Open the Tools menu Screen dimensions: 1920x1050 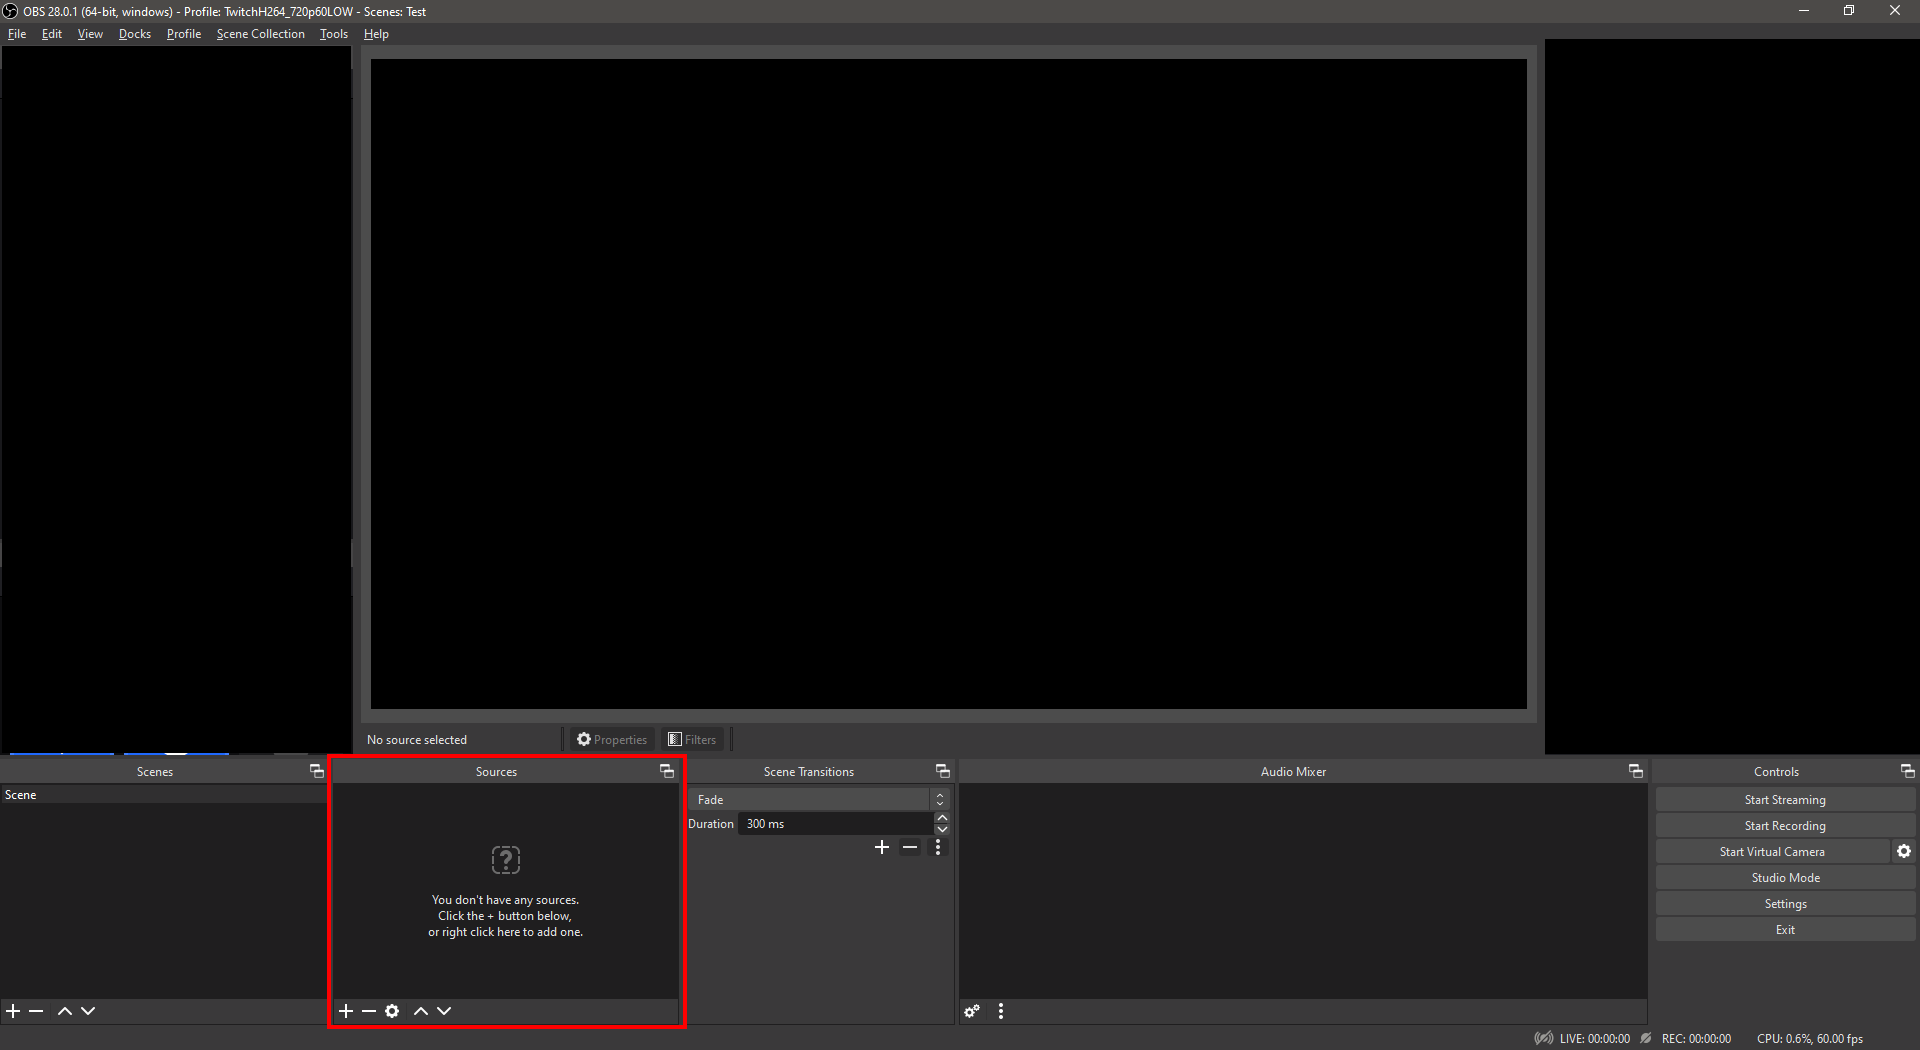(x=334, y=33)
